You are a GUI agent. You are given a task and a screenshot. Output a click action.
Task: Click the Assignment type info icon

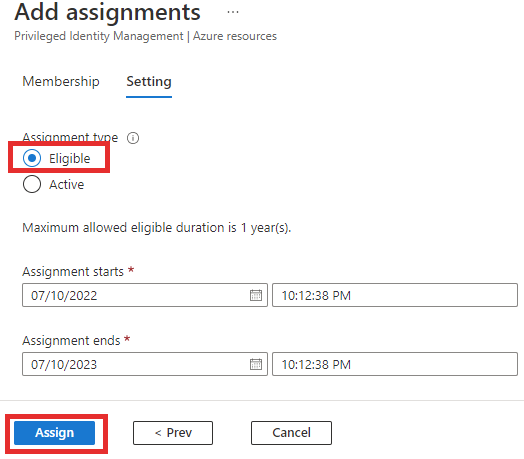coord(133,138)
